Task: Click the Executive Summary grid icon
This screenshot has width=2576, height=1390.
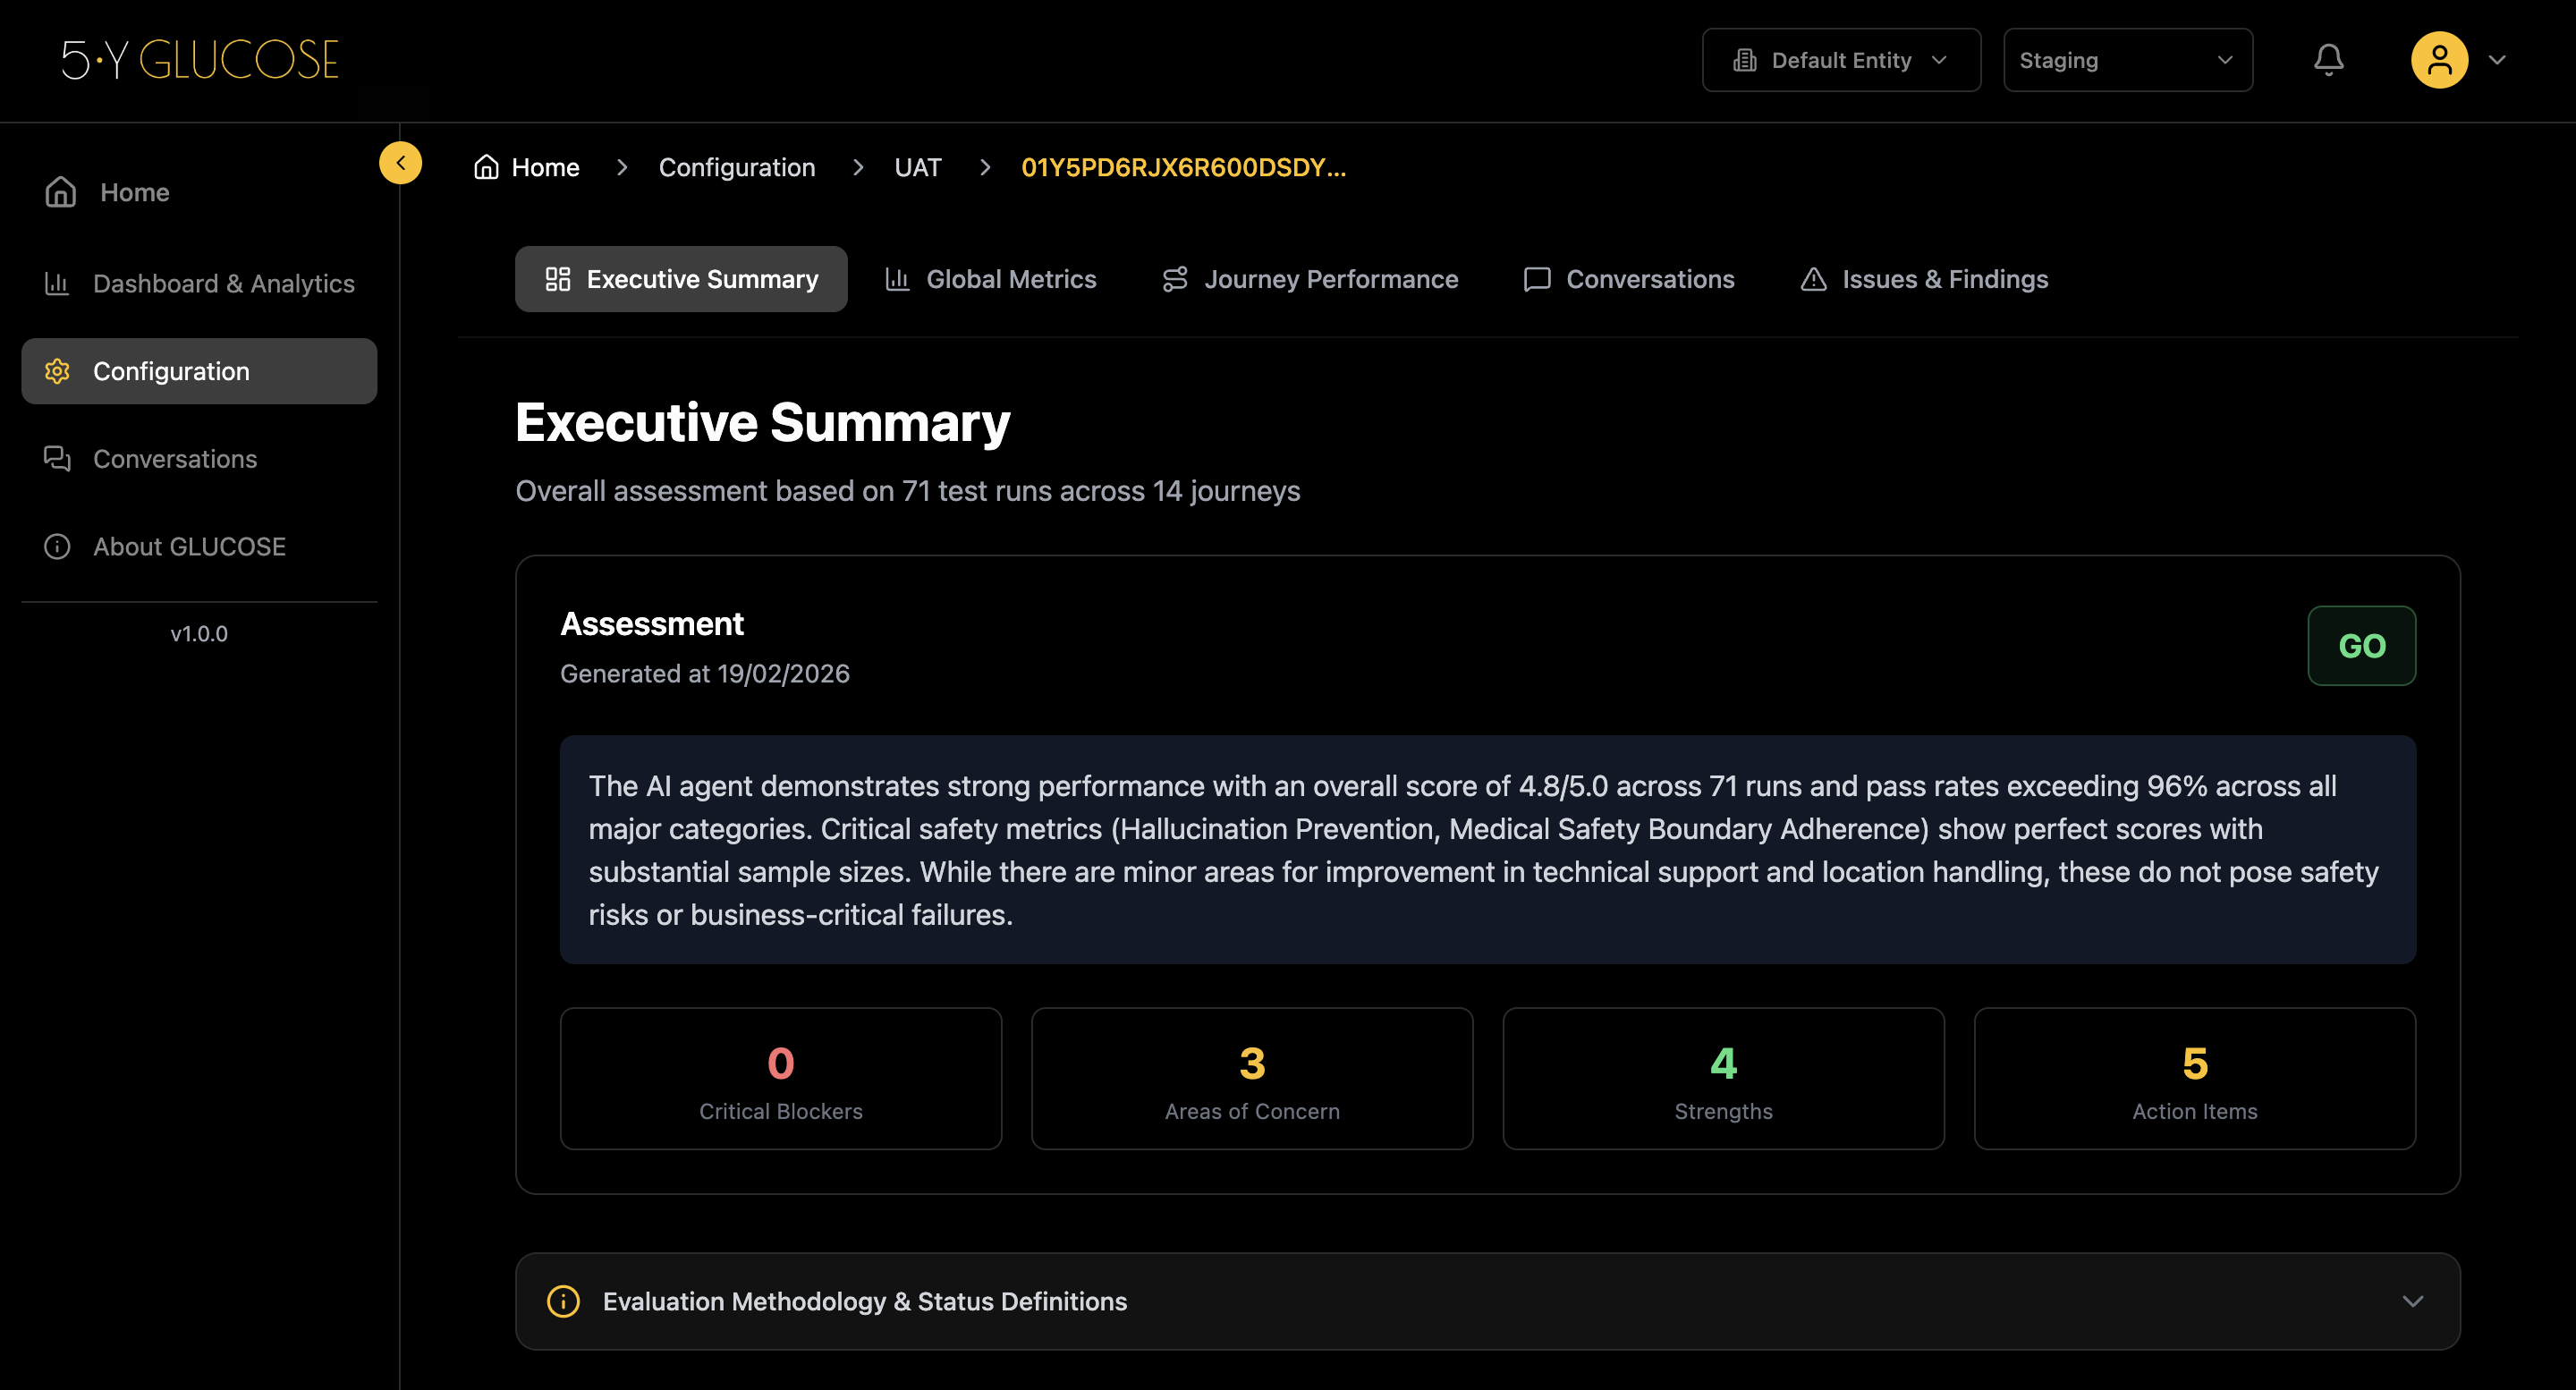Action: click(x=558, y=279)
